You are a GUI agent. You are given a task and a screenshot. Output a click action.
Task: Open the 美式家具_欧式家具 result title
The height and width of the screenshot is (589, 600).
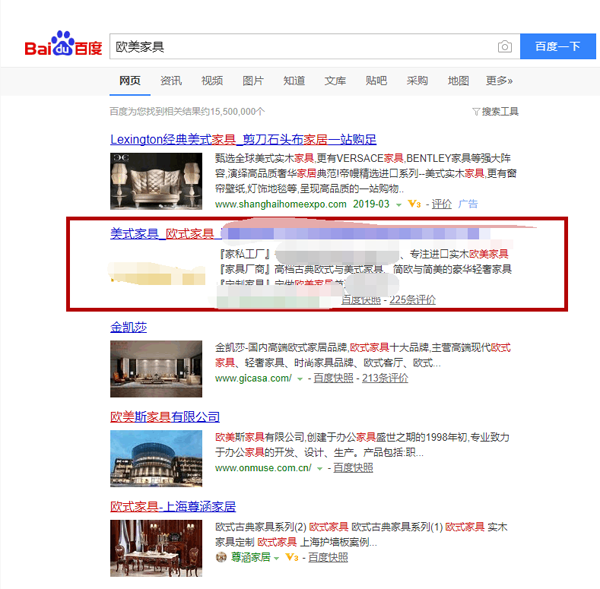pos(166,233)
